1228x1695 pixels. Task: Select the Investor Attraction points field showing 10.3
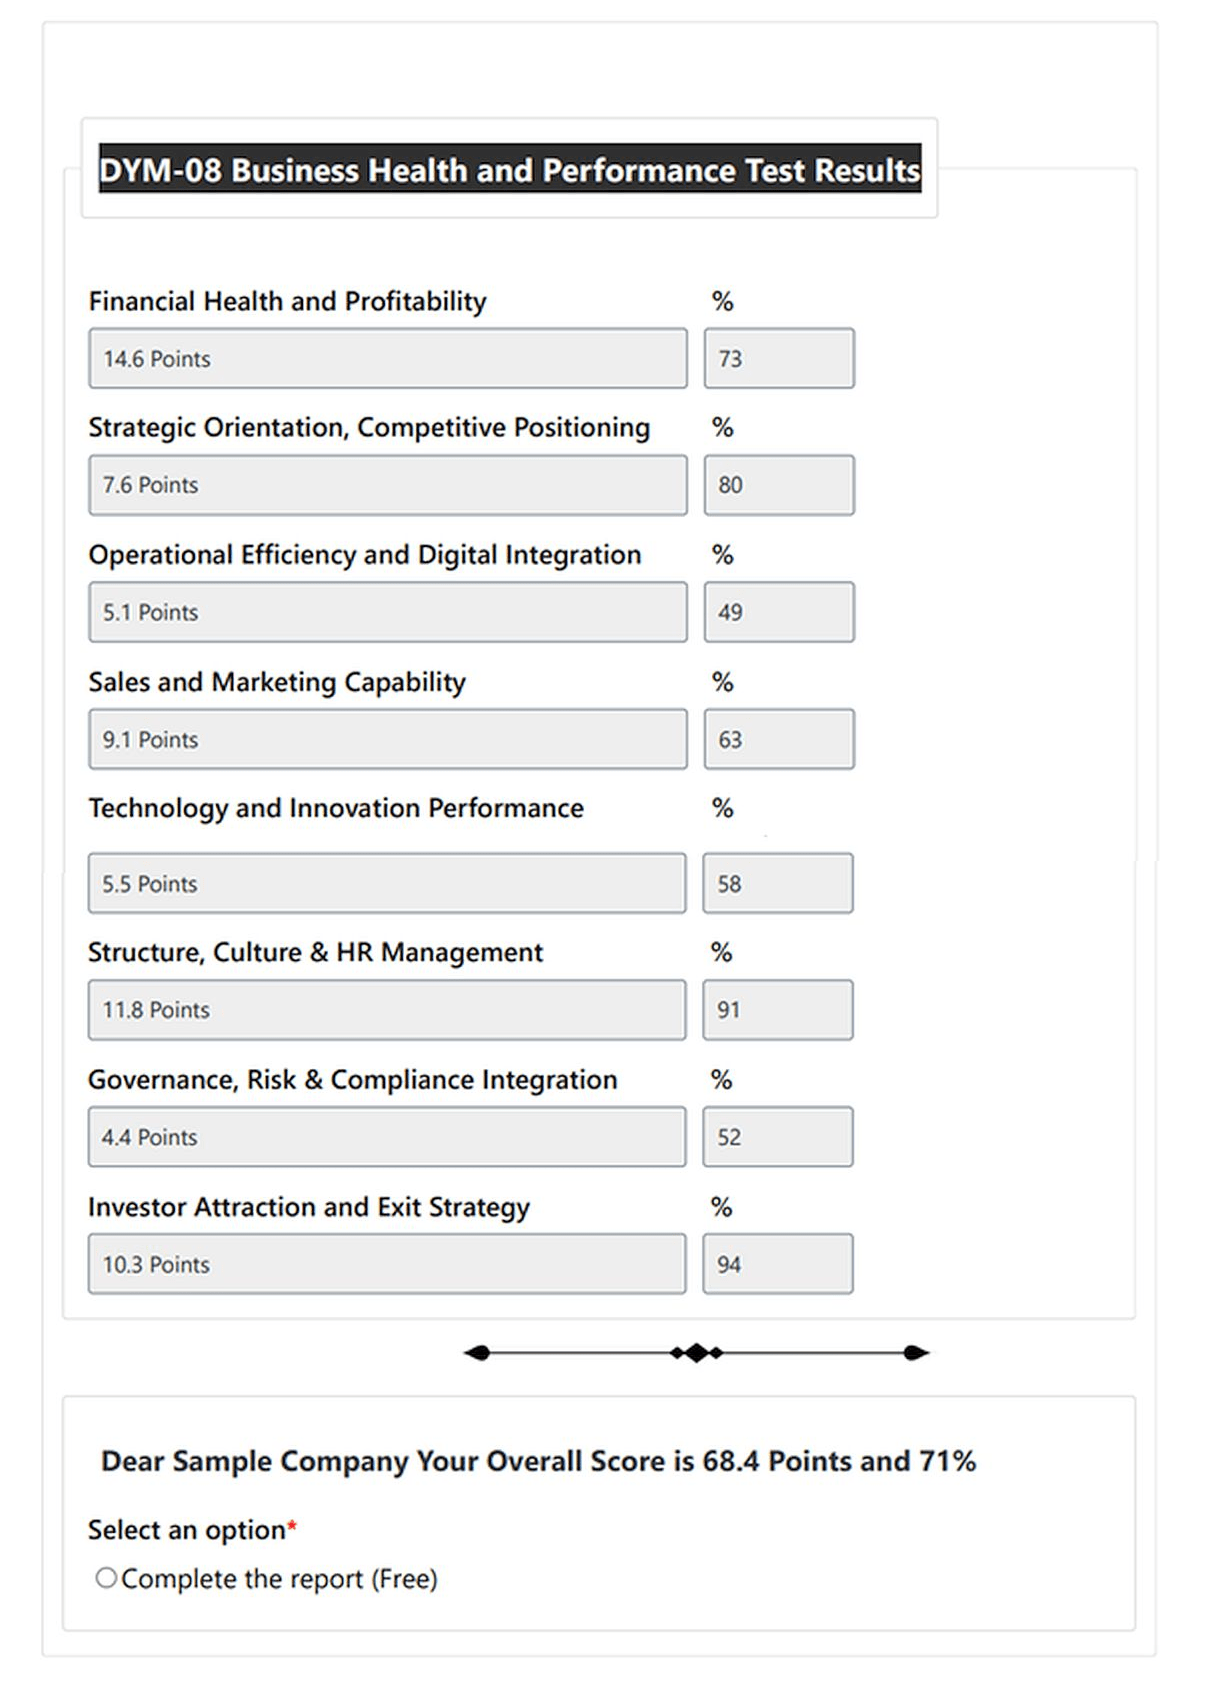tap(388, 1264)
